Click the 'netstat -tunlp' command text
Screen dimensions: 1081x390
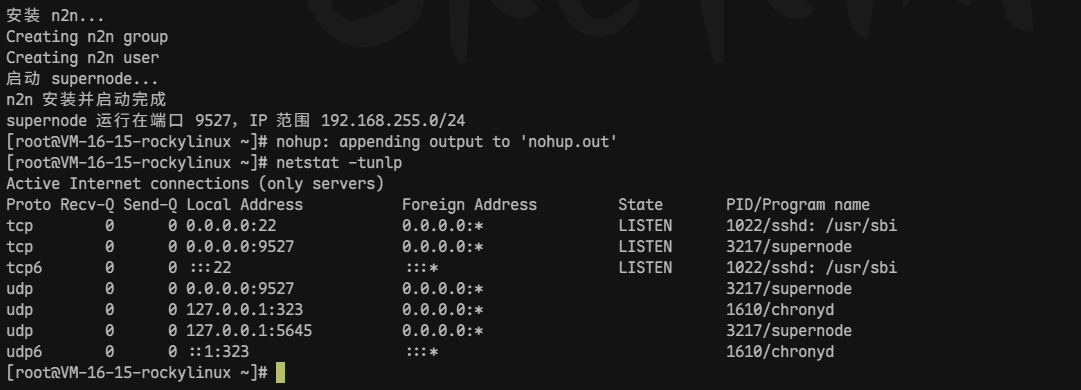tap(339, 163)
